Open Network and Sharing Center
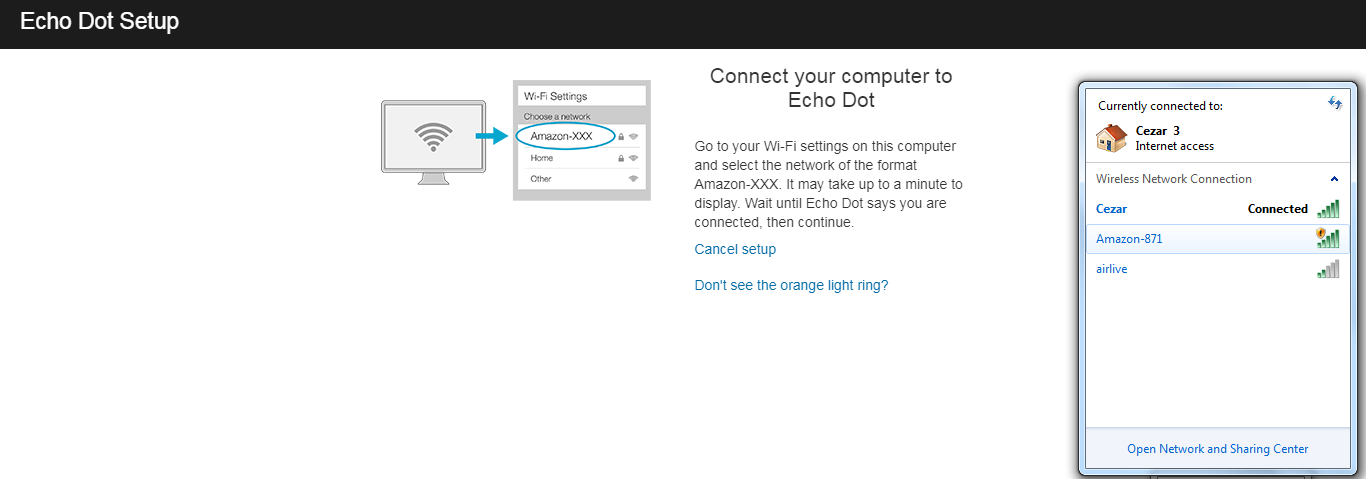 1217,449
